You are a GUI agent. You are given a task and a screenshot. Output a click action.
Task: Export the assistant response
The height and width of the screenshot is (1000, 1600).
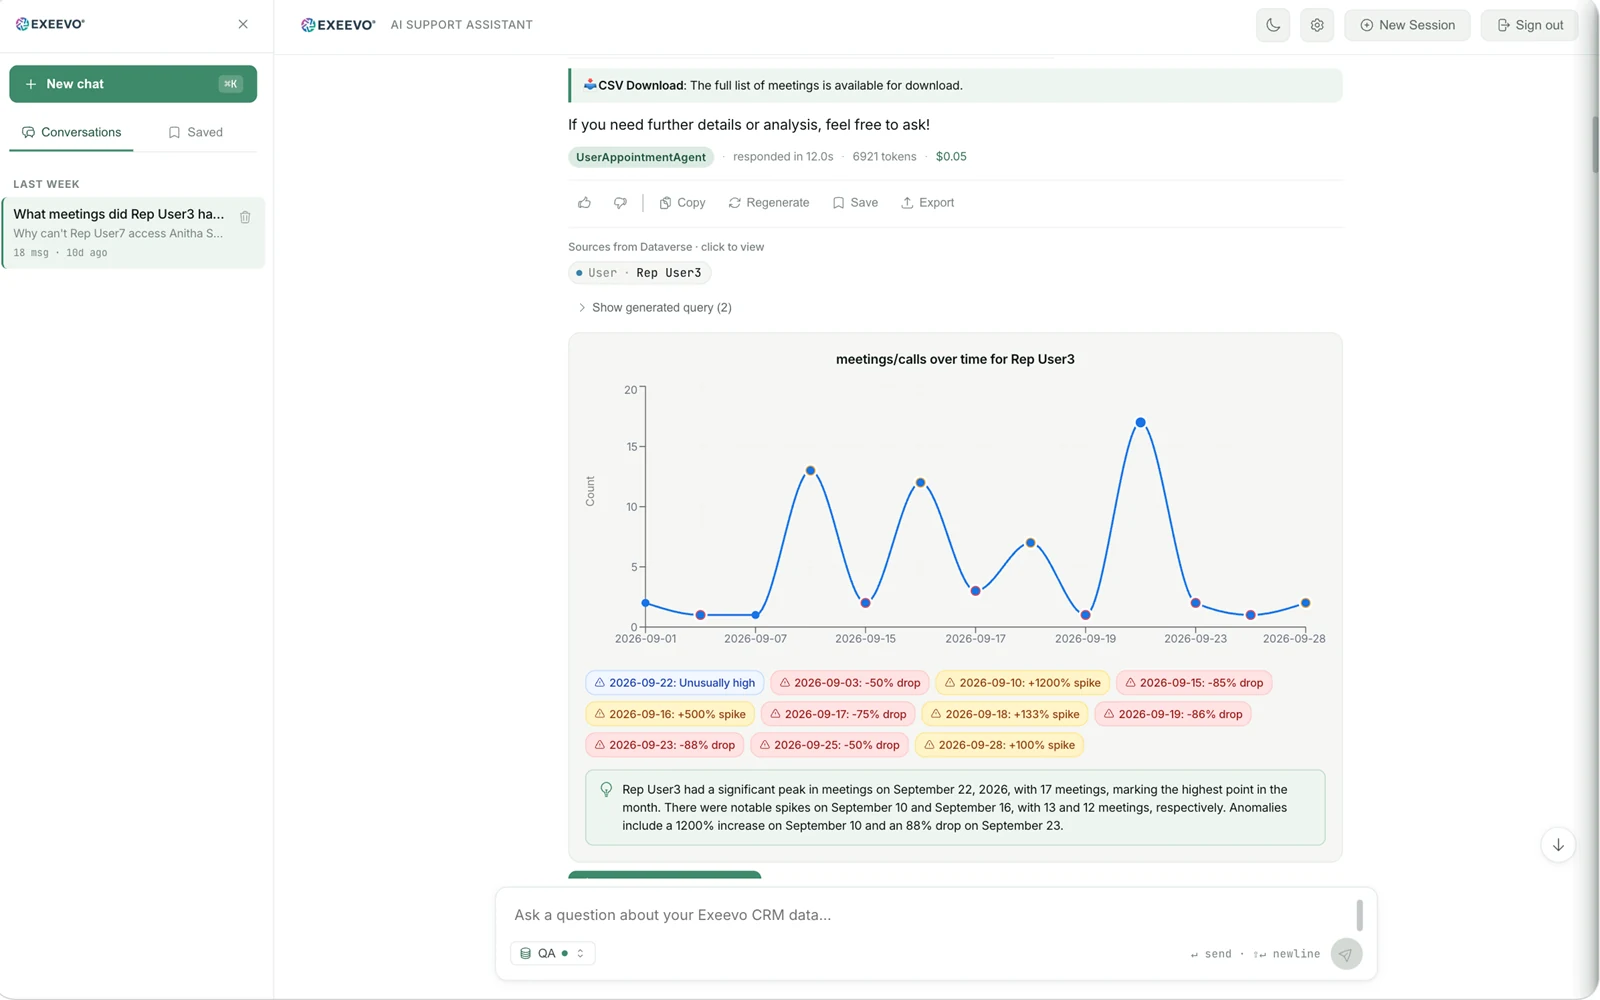(928, 203)
